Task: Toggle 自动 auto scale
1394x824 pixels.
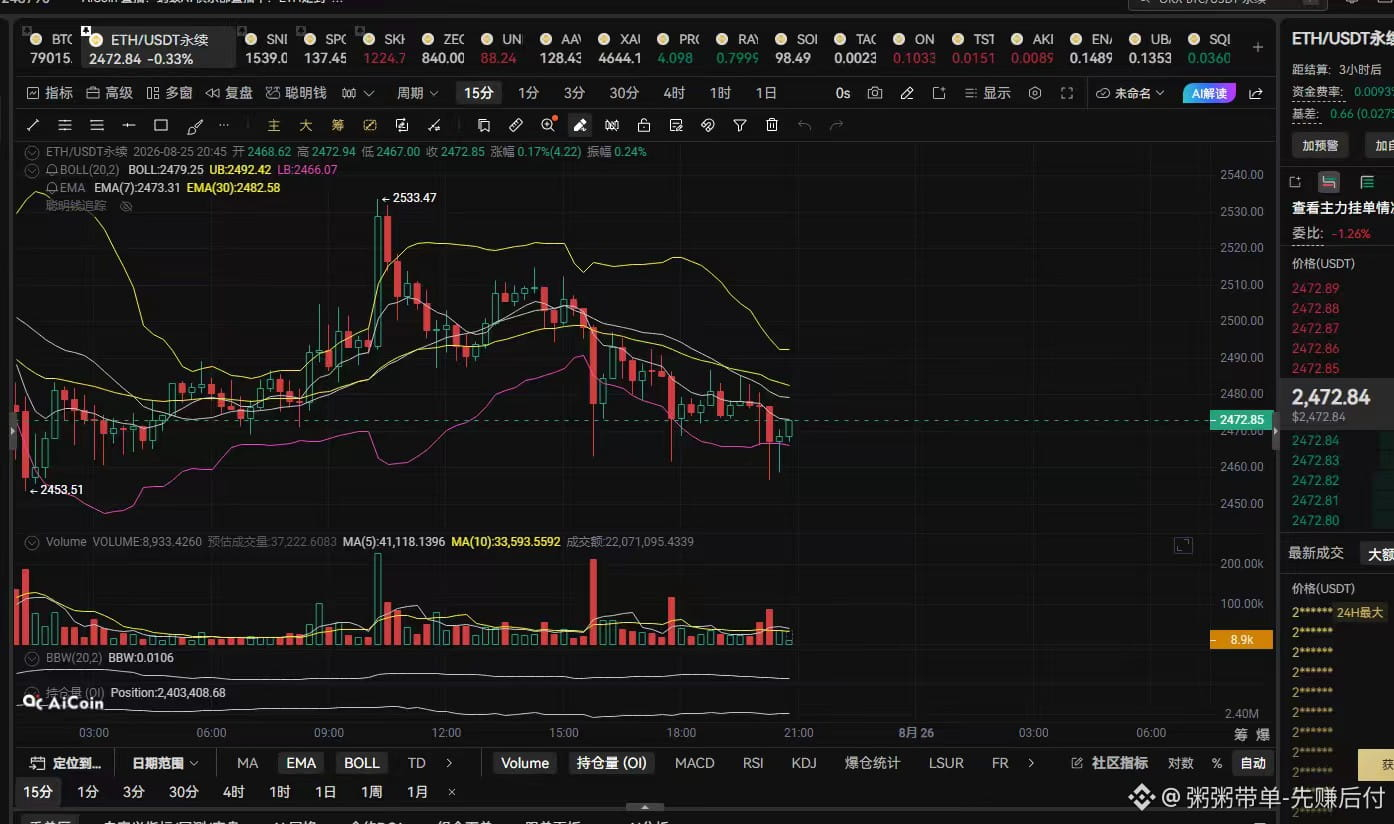Action: (1253, 763)
